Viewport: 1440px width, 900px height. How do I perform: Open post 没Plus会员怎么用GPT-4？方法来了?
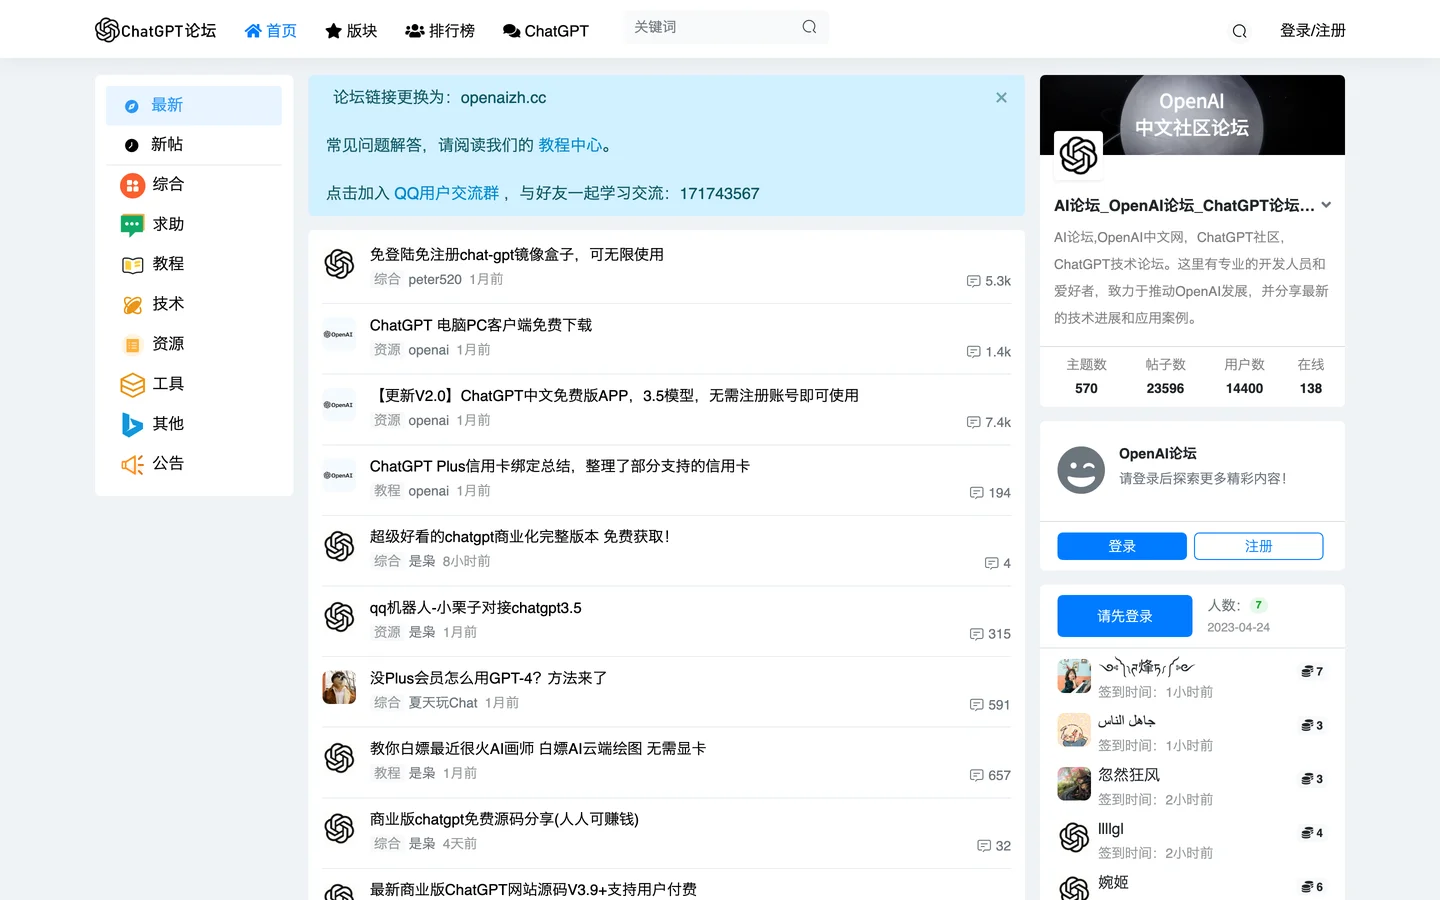[488, 677]
